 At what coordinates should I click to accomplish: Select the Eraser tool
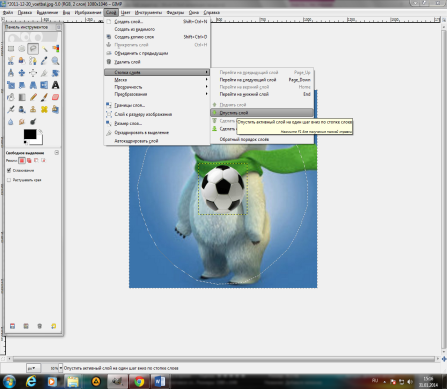(x=55, y=97)
